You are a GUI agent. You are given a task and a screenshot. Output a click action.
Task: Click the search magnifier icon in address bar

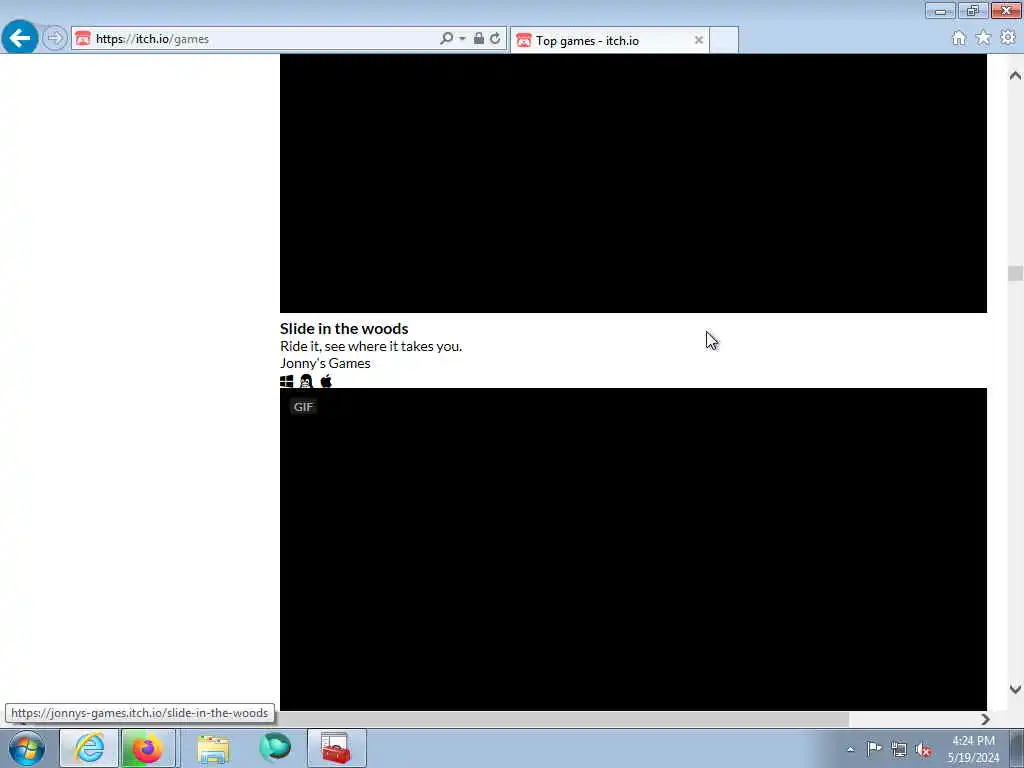point(447,39)
